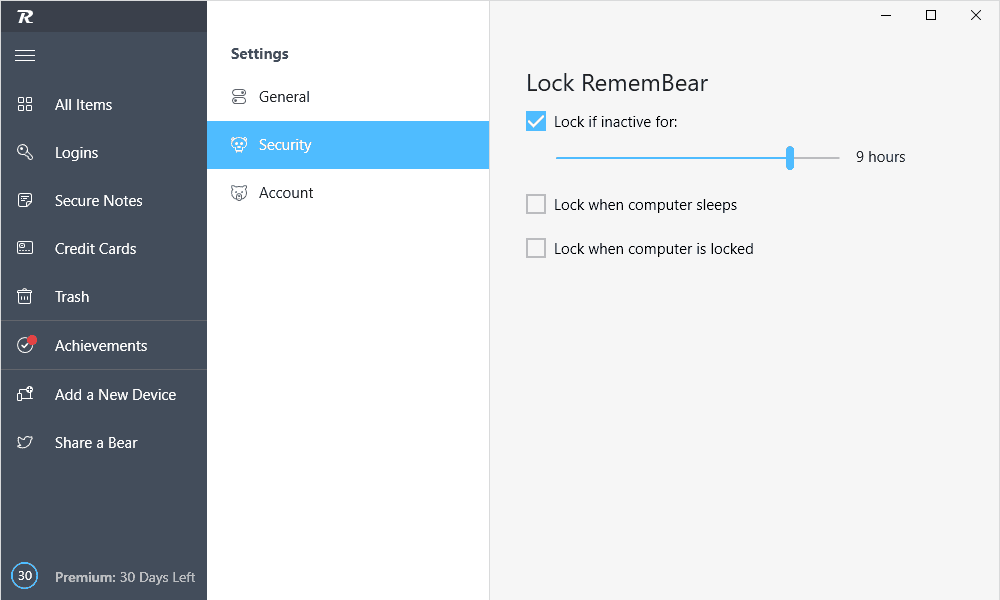Click the Add a New Device icon
The image size is (1000, 600).
25,393
